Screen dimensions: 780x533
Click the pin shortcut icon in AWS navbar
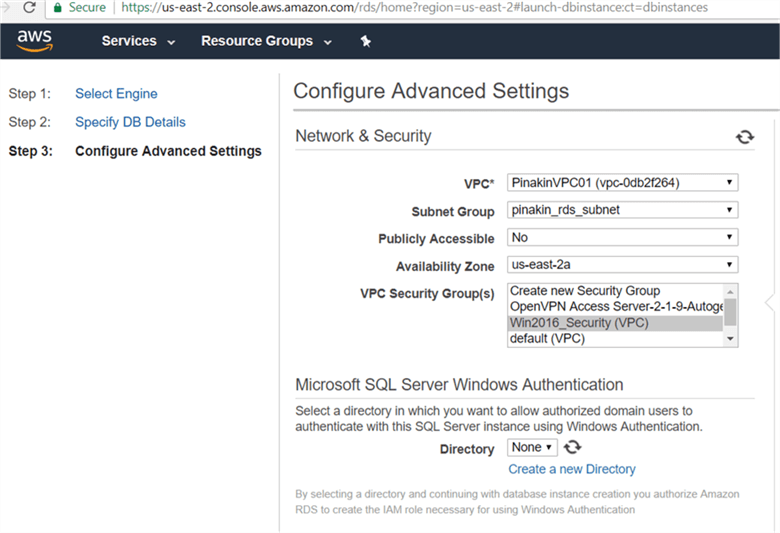(366, 41)
